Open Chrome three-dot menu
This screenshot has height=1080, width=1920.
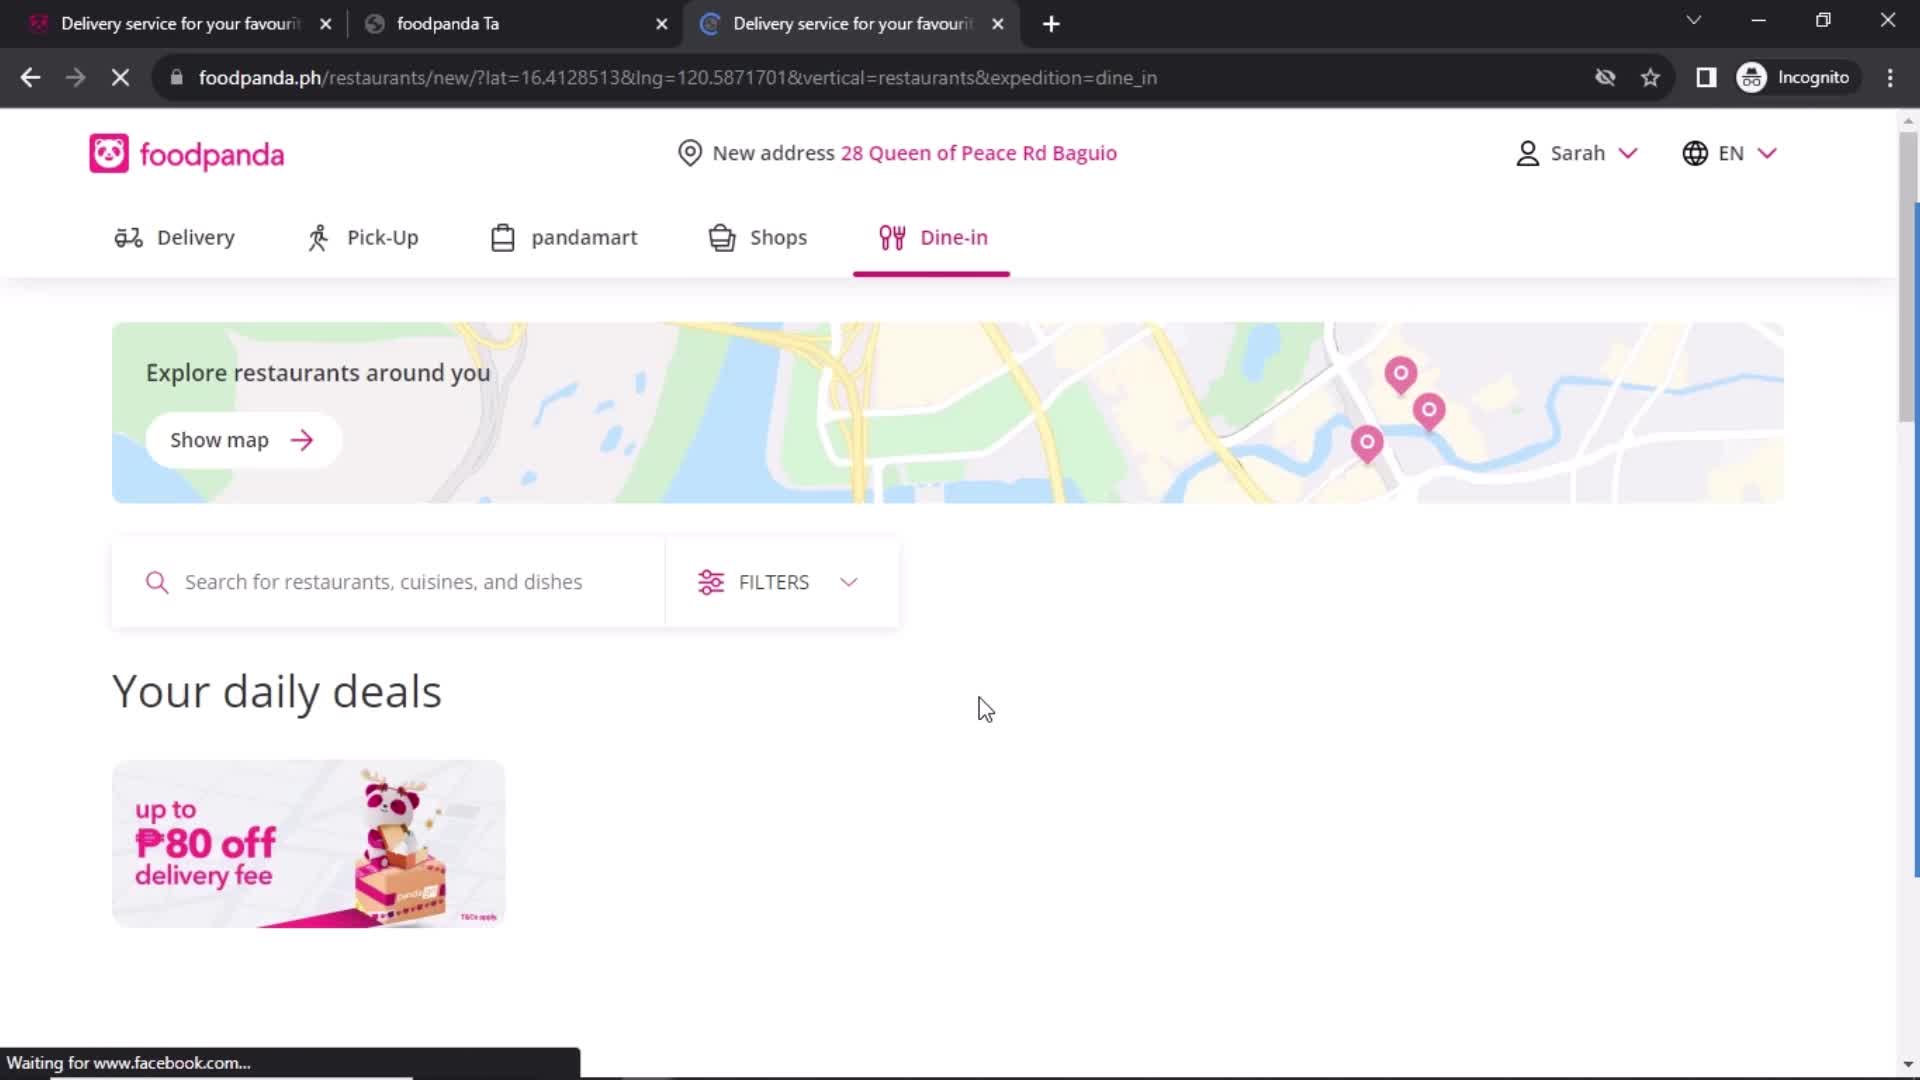click(1889, 78)
